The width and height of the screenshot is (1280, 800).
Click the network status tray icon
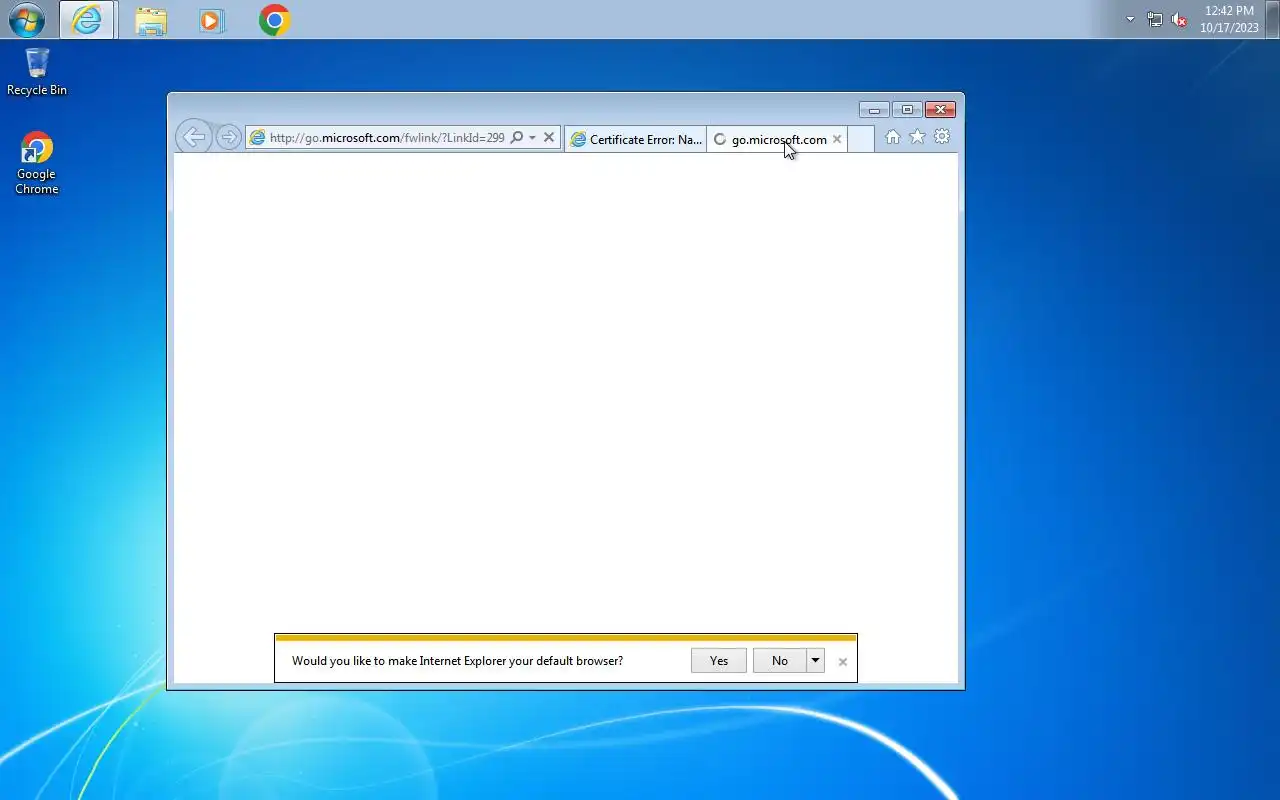1155,19
